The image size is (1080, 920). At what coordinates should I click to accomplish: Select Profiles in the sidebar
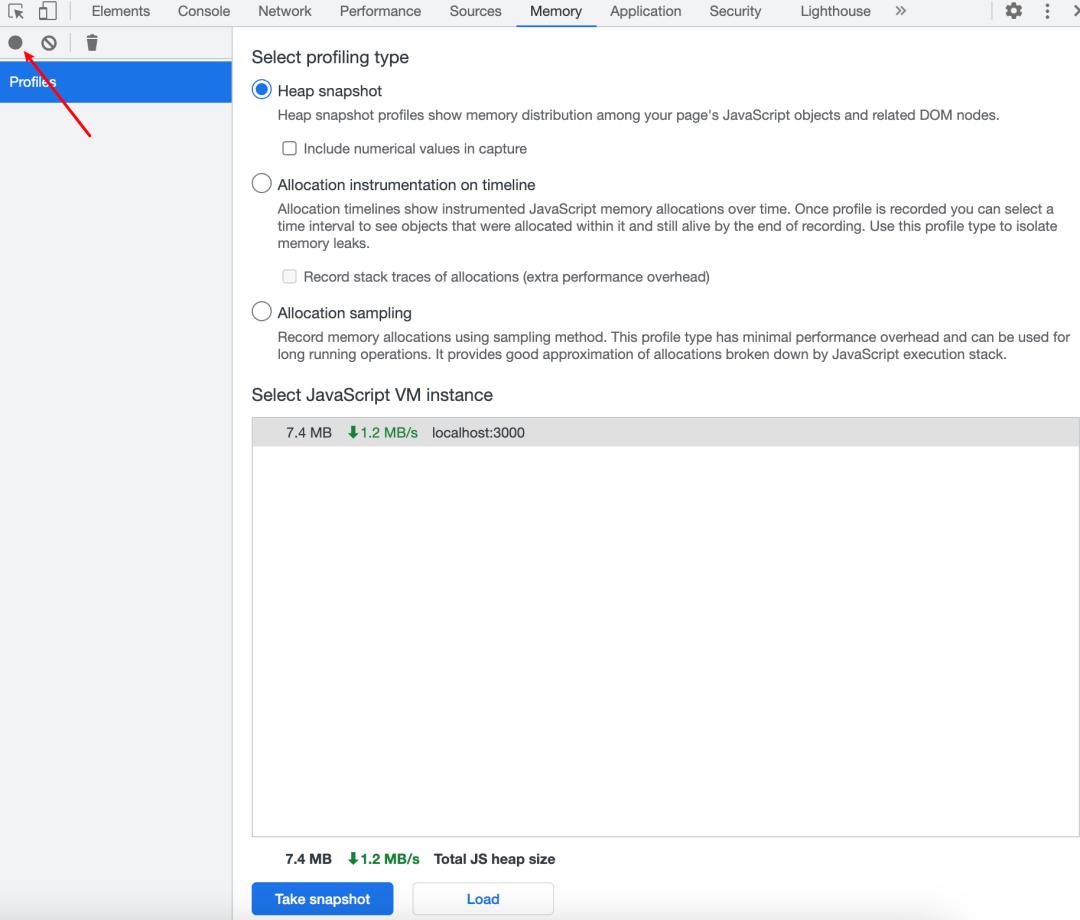pyautogui.click(x=115, y=82)
